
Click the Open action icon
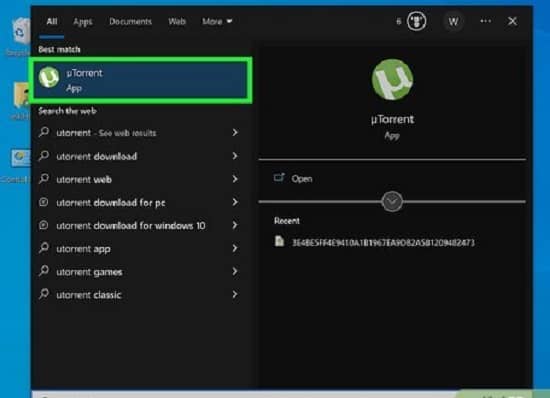(279, 178)
